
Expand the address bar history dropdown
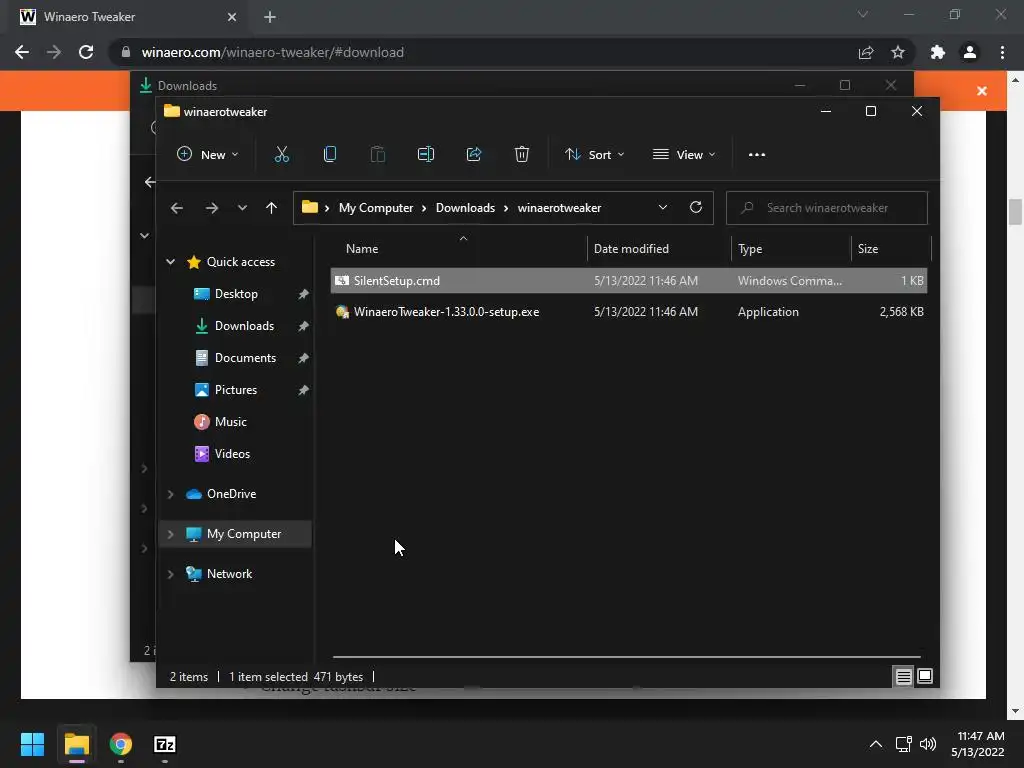(663, 208)
